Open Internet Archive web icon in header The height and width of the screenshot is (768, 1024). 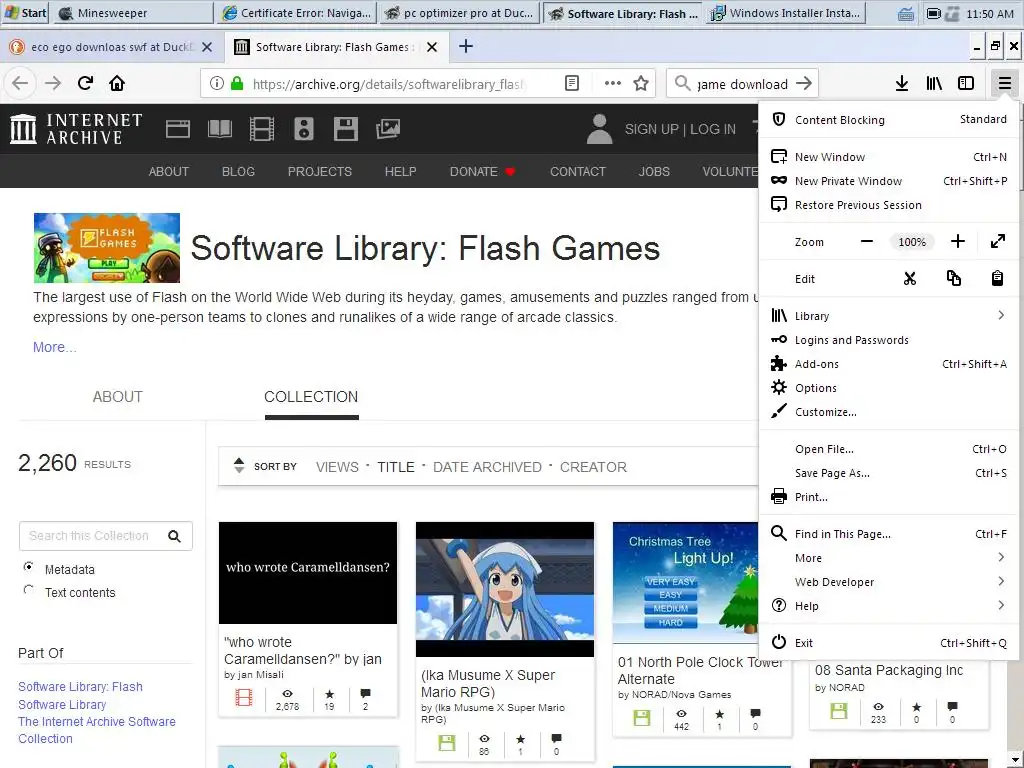tap(178, 129)
